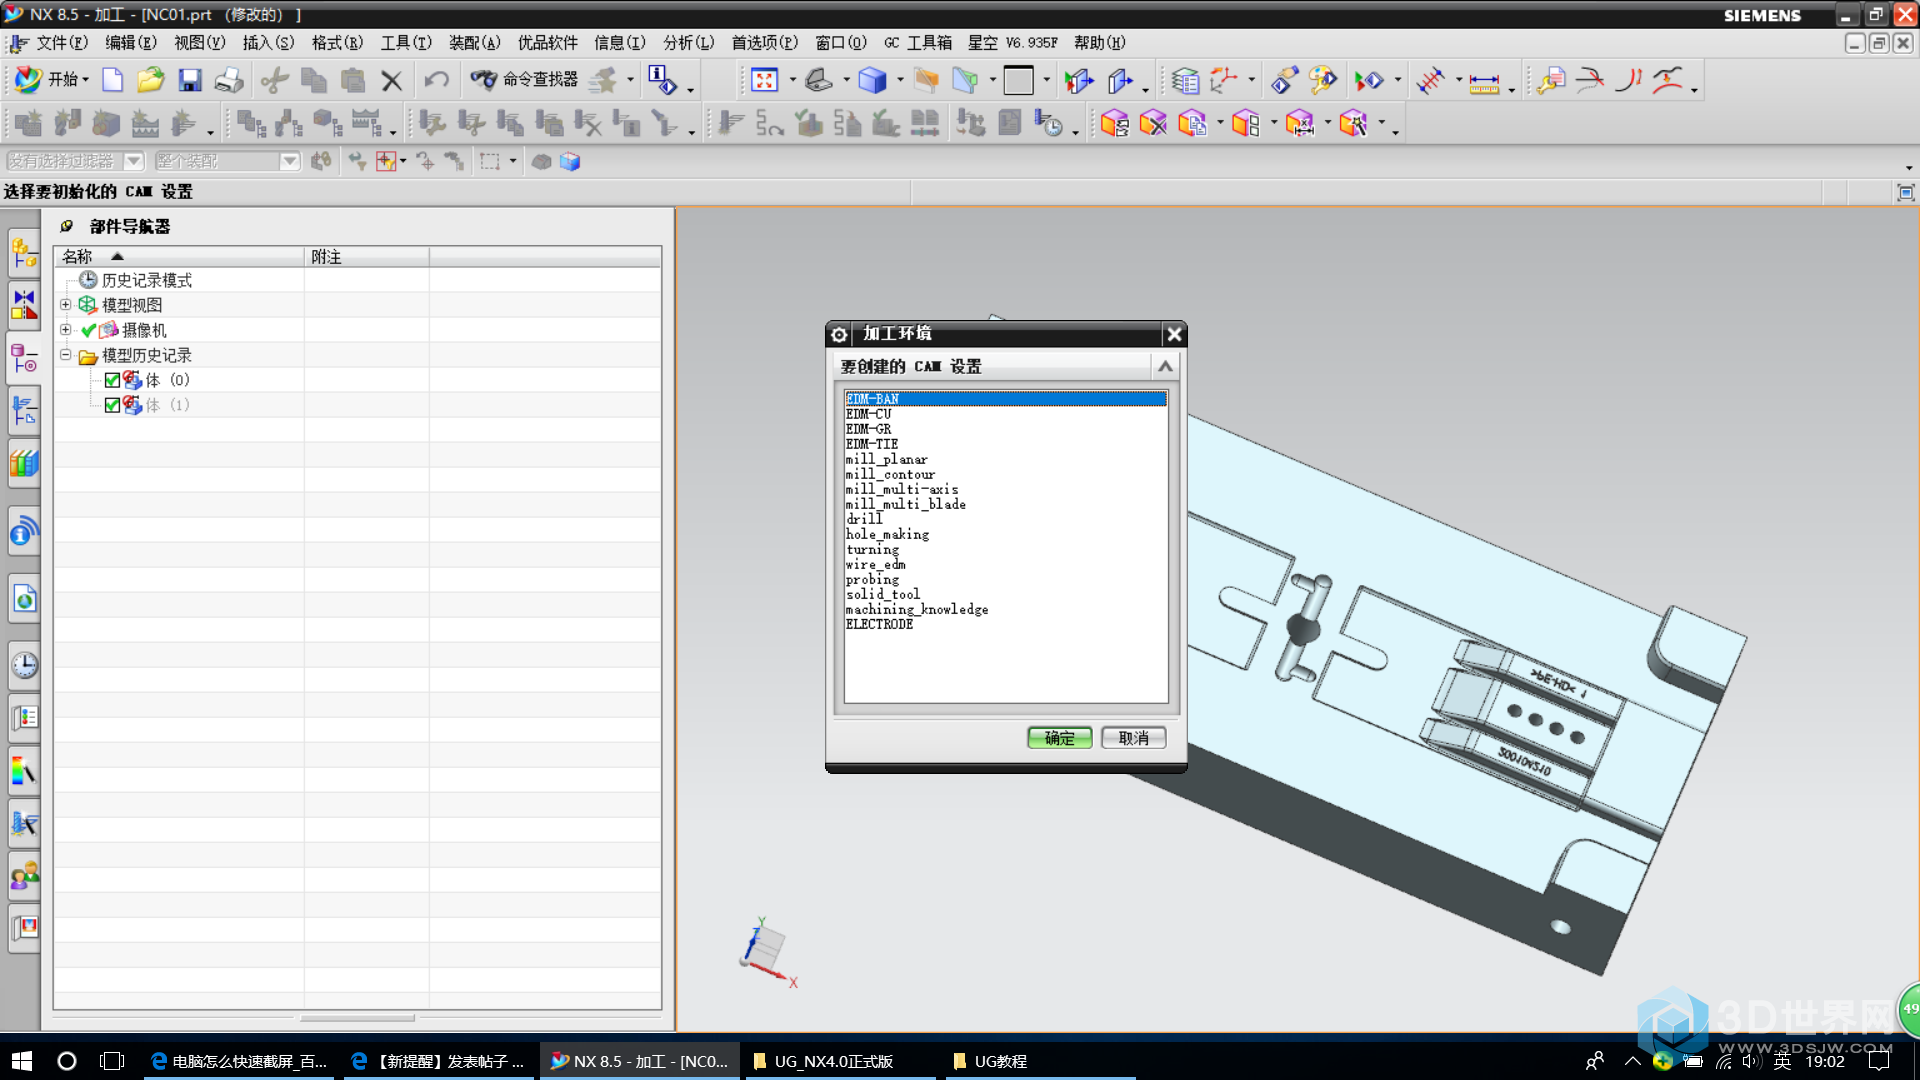This screenshot has height=1080, width=1920.
Task: Toggle checkbox for 体 (0)
Action: pyautogui.click(x=112, y=380)
